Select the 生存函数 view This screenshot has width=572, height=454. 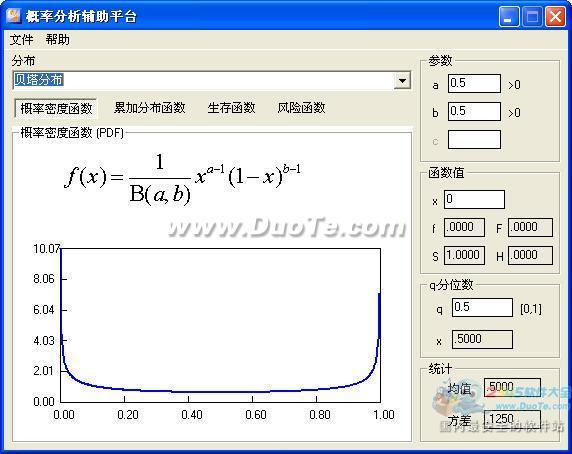(231, 108)
